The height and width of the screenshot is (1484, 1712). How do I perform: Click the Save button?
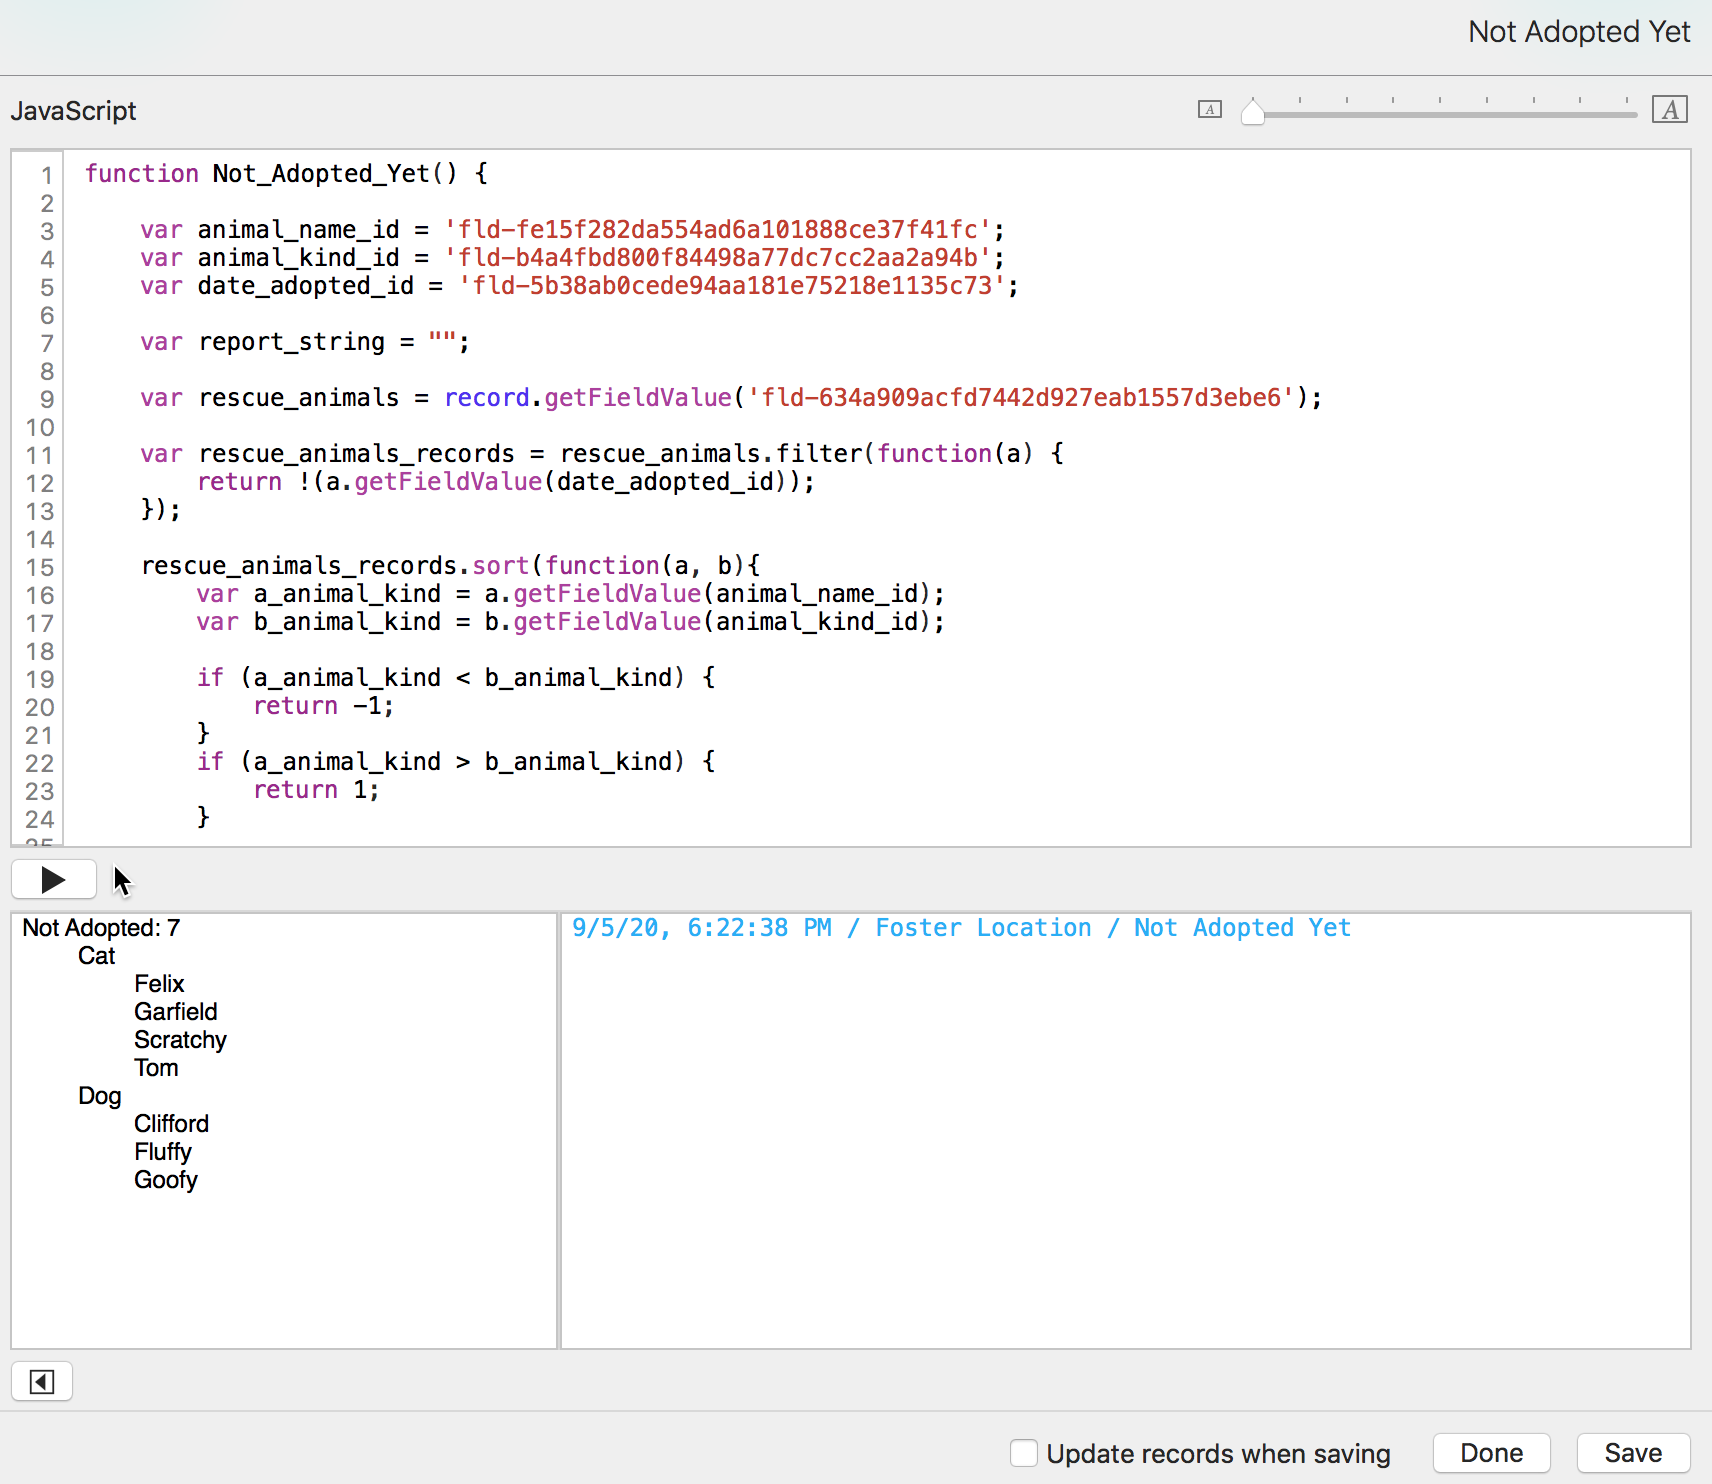point(1633,1452)
